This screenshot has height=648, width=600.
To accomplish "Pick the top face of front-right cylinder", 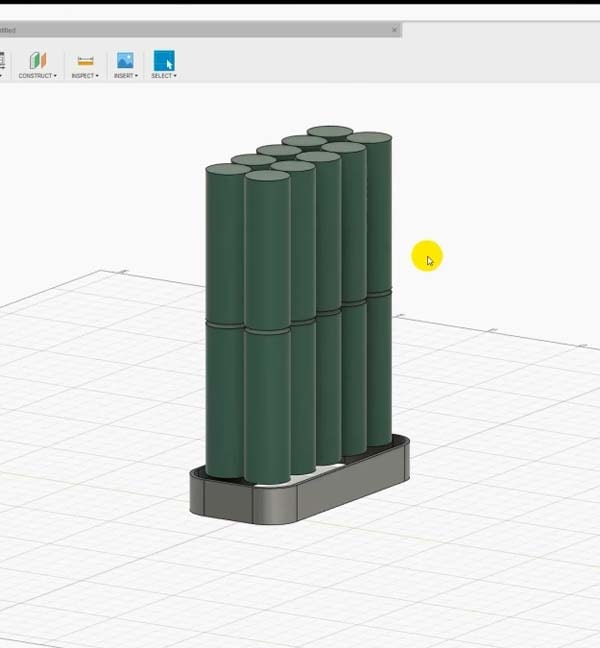I will click(x=267, y=176).
